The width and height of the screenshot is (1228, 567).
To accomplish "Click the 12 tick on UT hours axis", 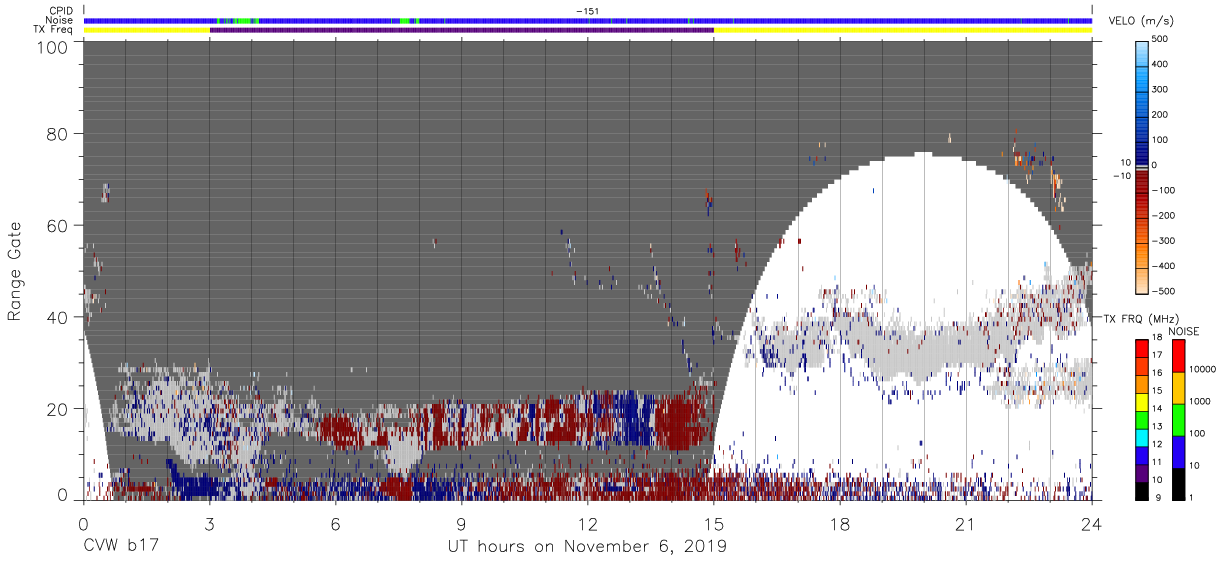I will coord(587,524).
